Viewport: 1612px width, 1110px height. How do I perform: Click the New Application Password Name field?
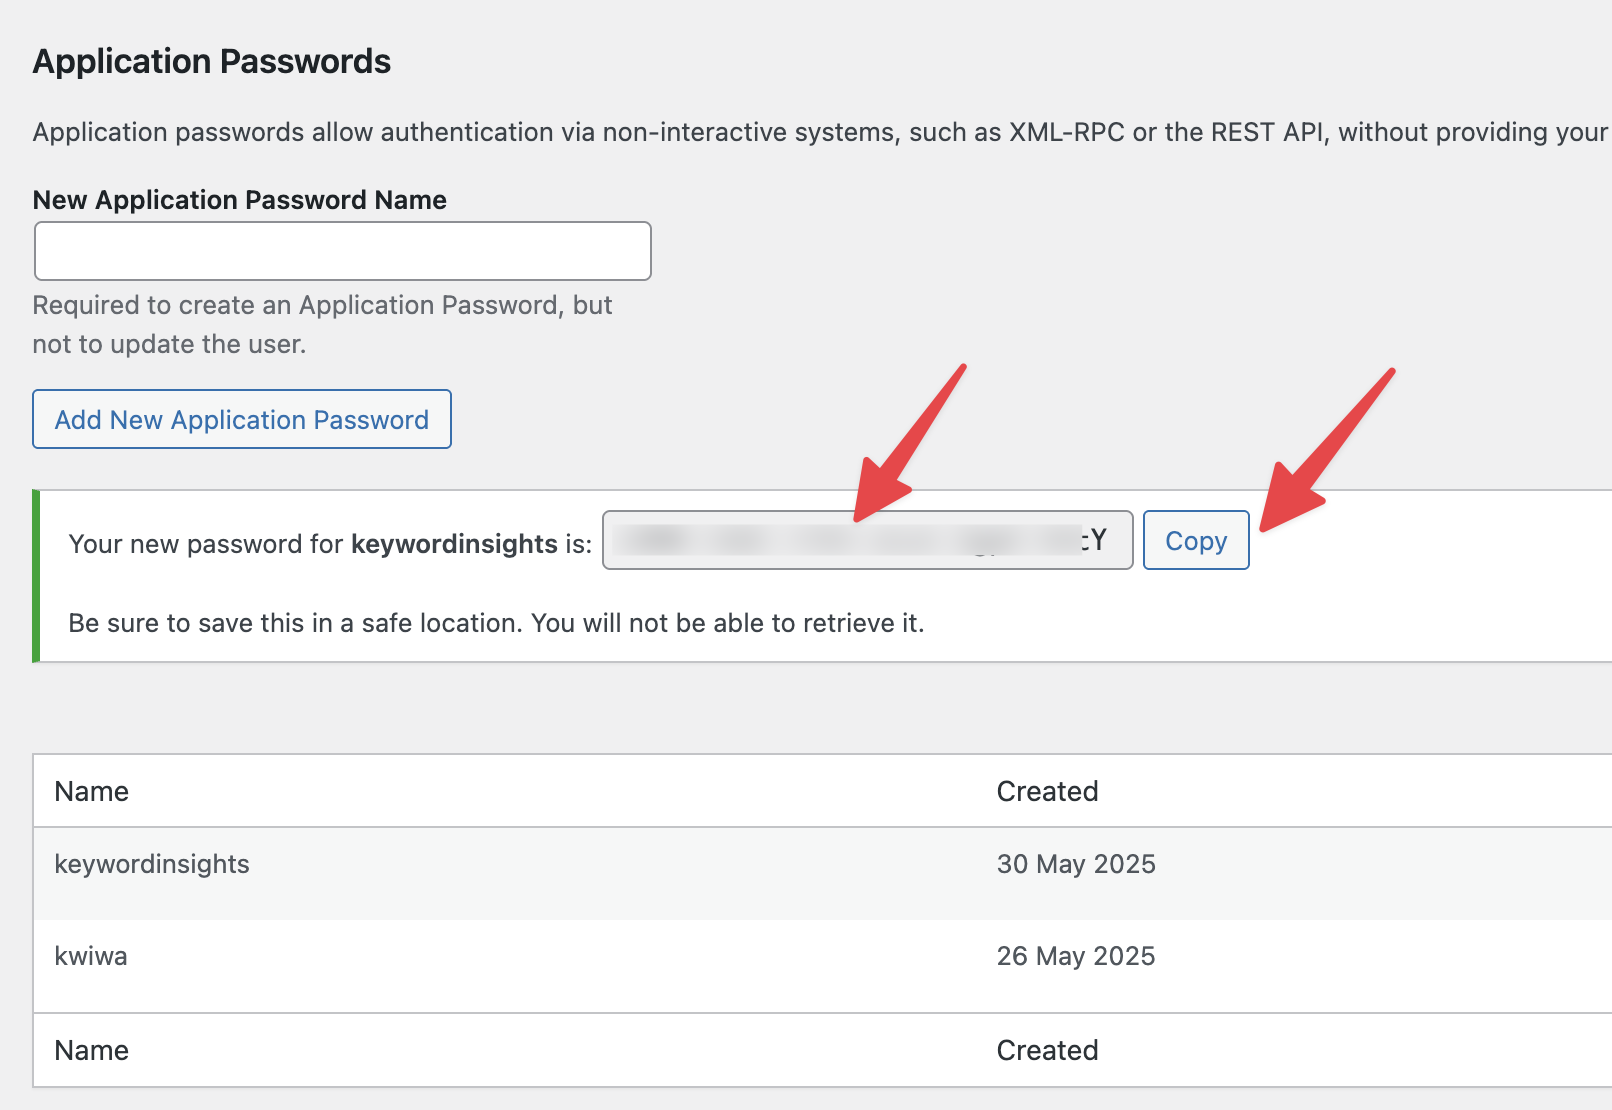(342, 251)
